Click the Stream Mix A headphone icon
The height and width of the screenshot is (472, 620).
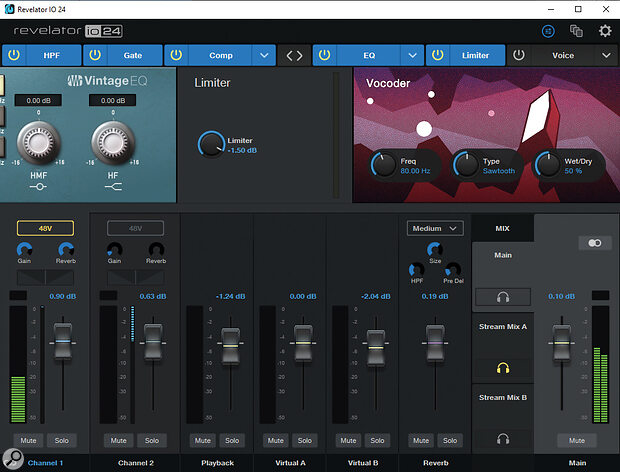(503, 368)
